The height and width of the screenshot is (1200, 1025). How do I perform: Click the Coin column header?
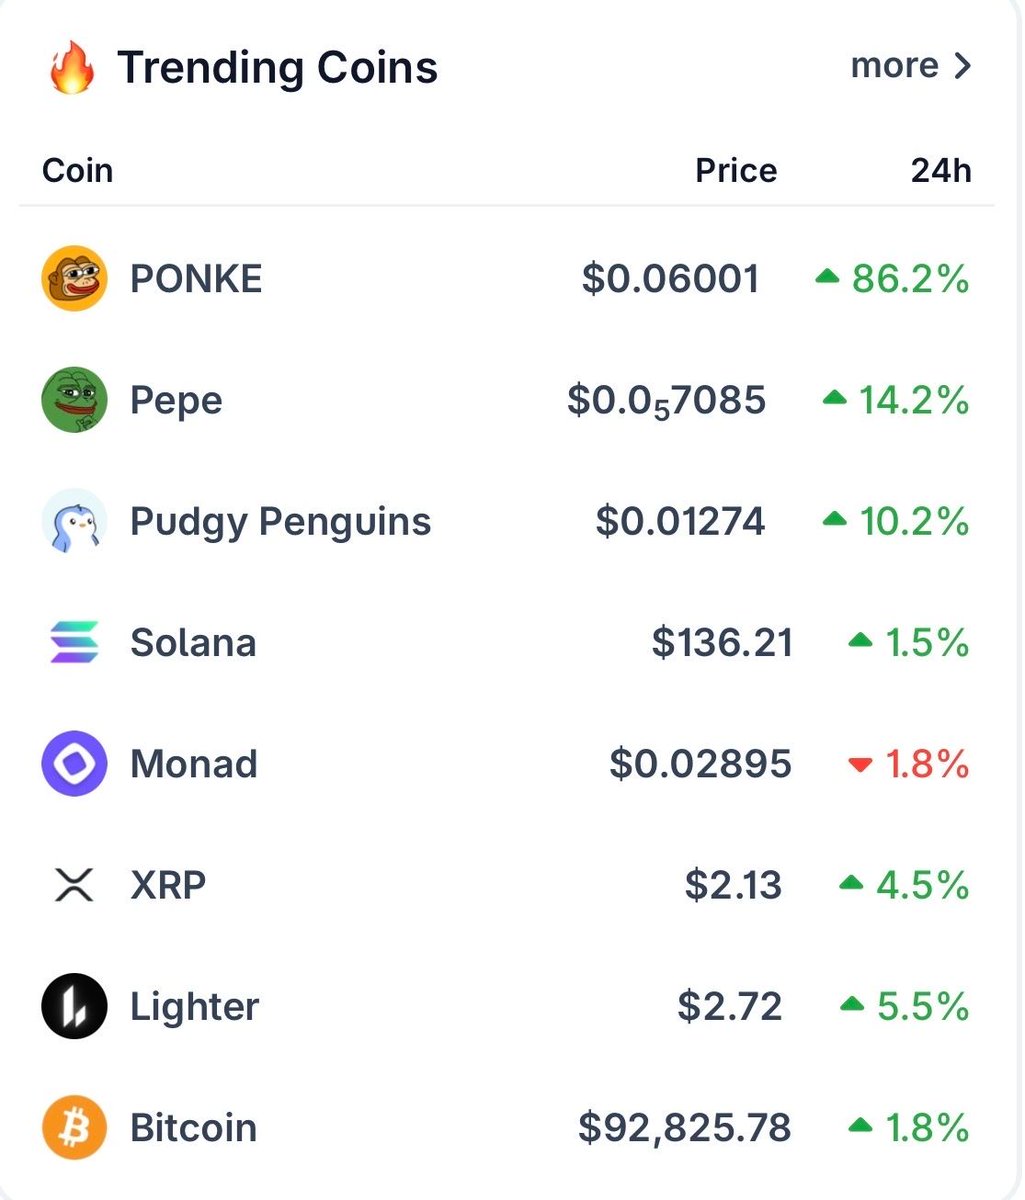78,171
